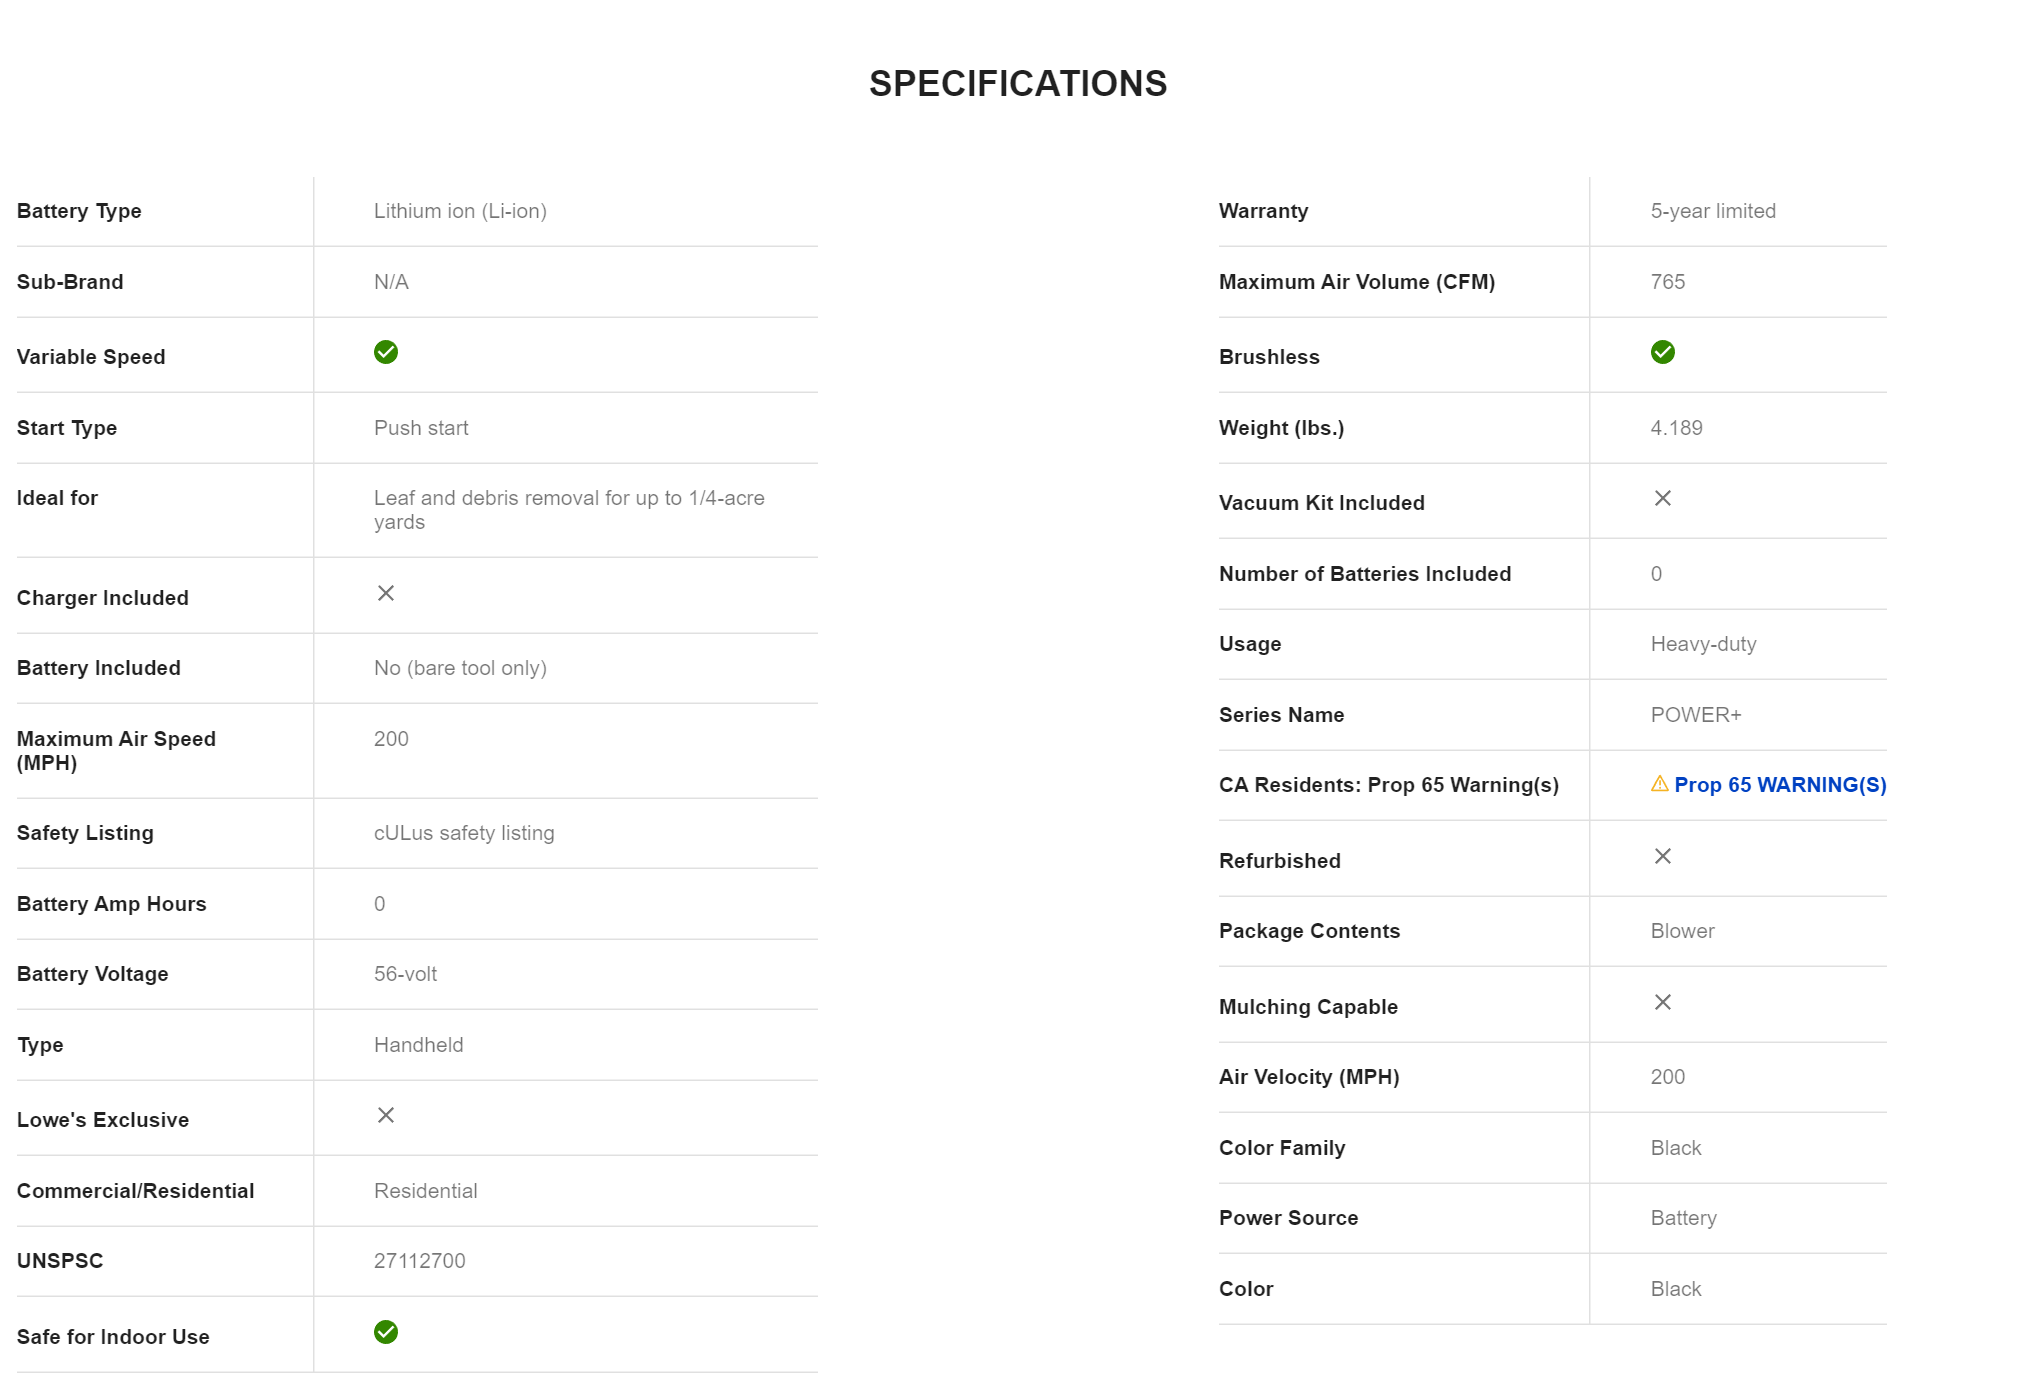Click the 56-volt battery voltage value
The height and width of the screenshot is (1387, 2021).
(x=405, y=974)
